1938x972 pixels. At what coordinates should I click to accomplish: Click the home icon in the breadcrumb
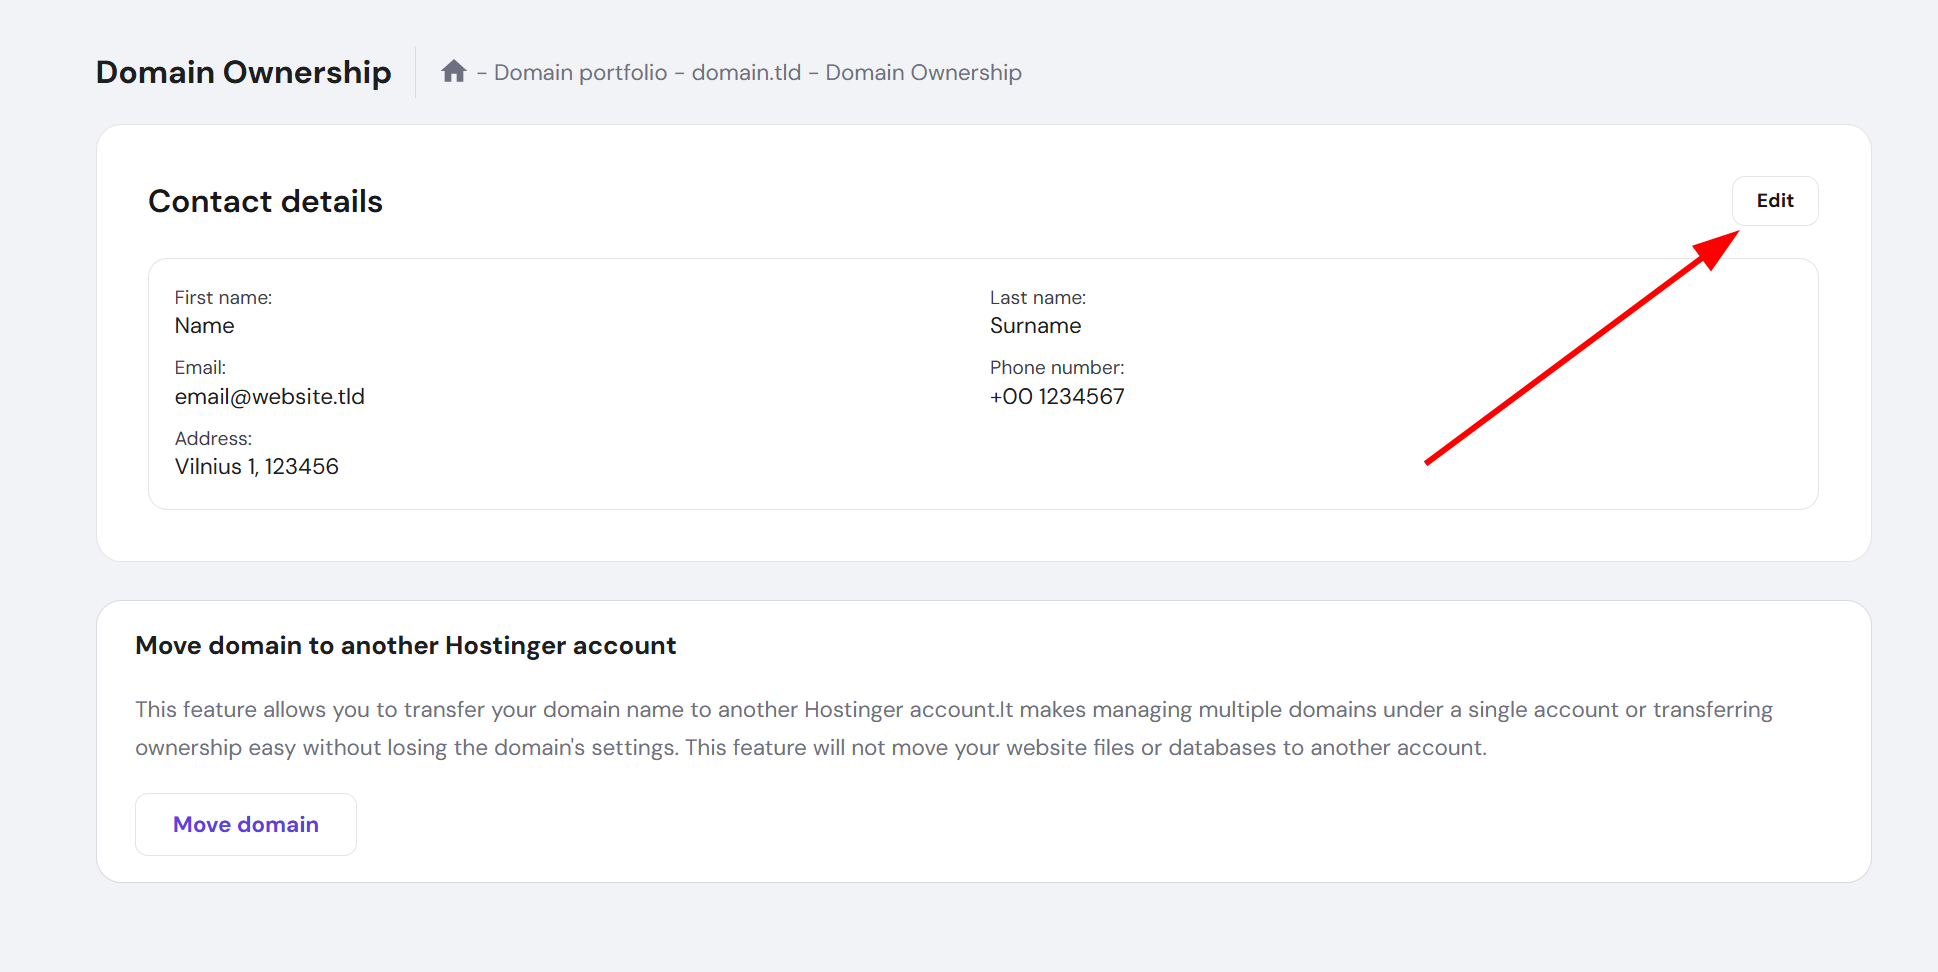454,72
